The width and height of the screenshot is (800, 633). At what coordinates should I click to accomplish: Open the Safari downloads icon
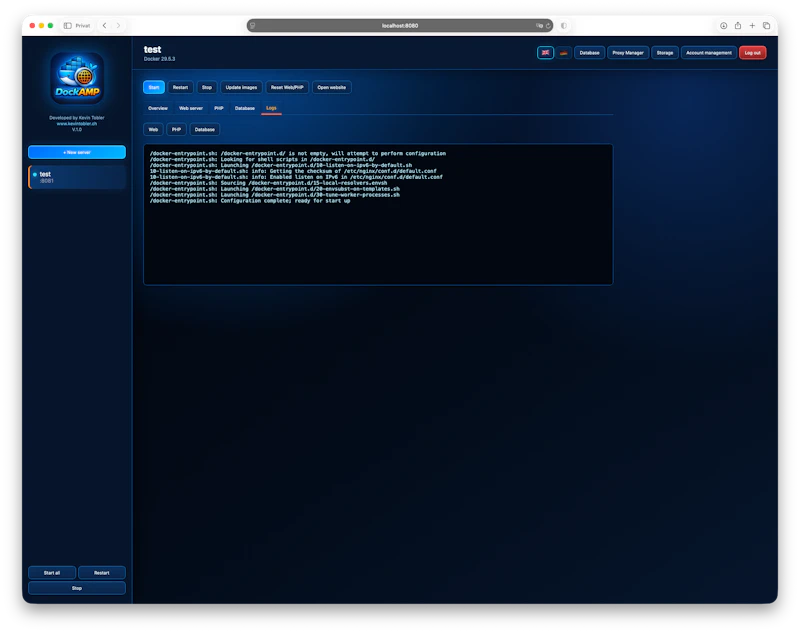pyautogui.click(x=723, y=26)
